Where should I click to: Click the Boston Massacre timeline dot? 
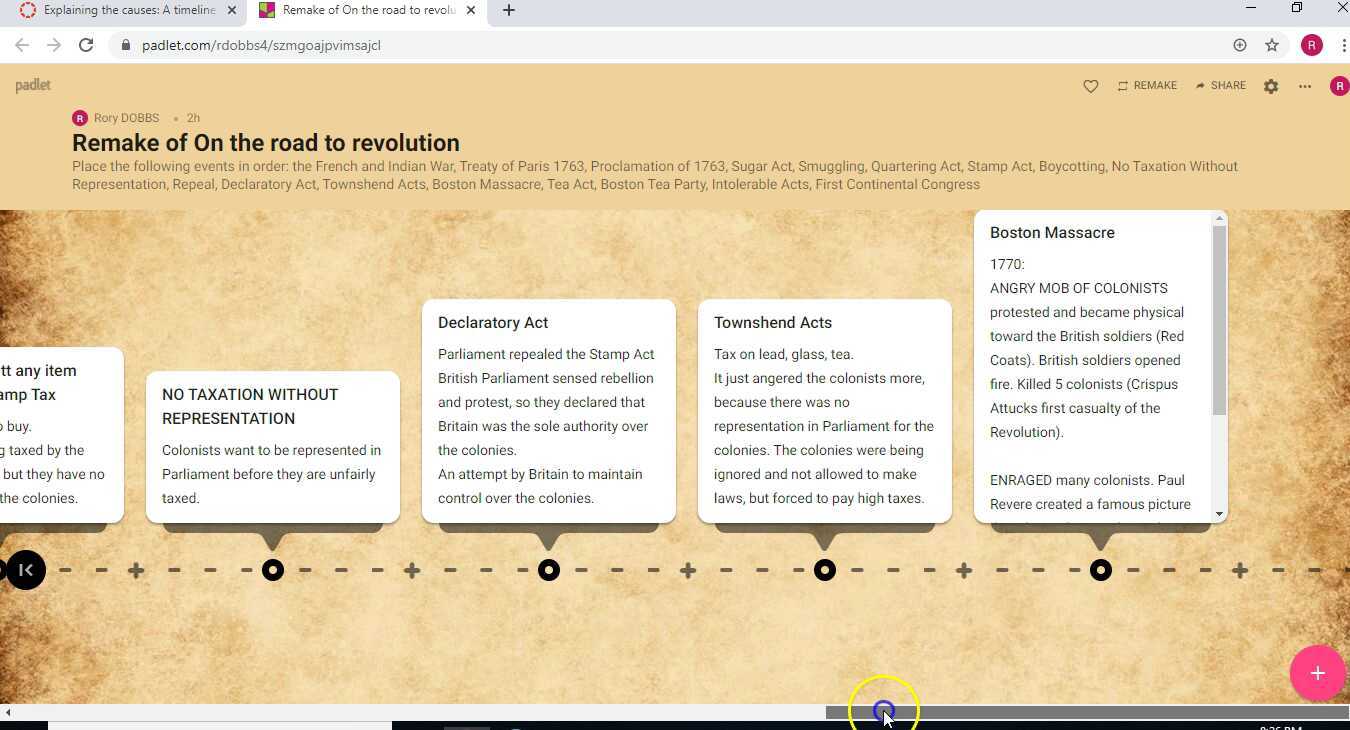1100,570
